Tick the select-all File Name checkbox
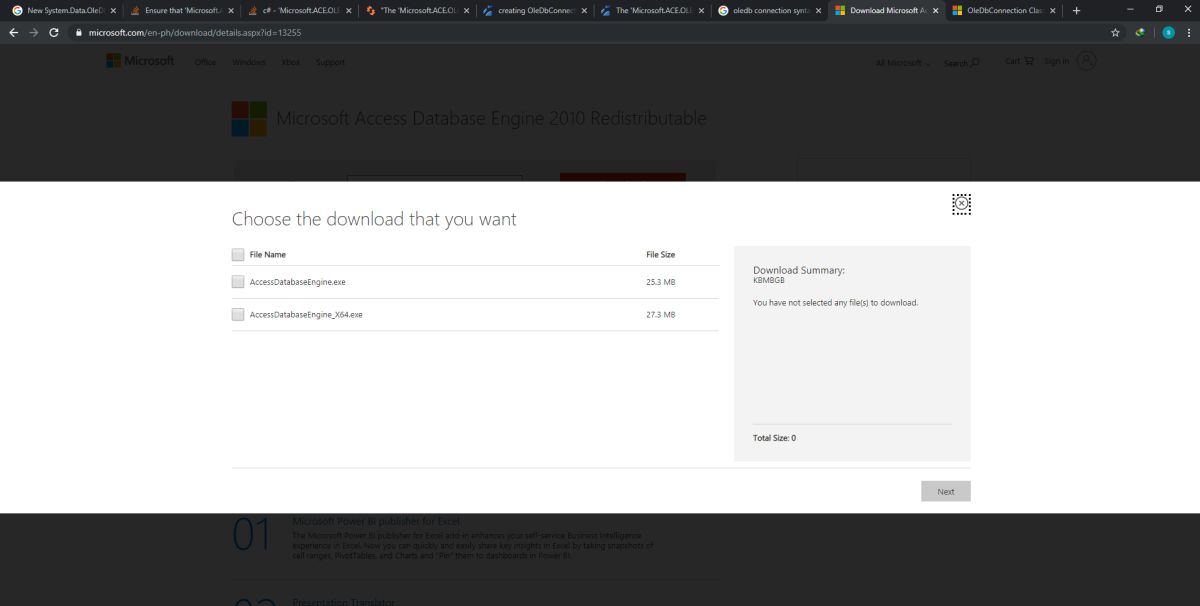The width and height of the screenshot is (1200, 606). [238, 254]
